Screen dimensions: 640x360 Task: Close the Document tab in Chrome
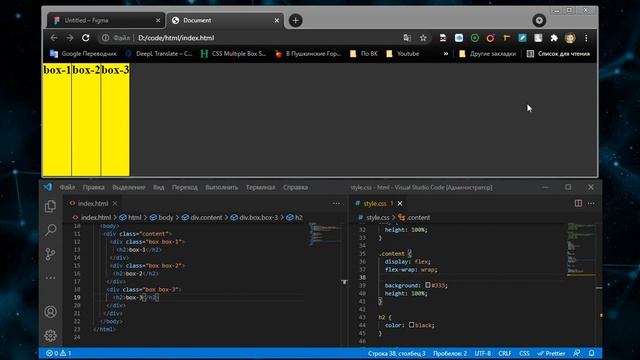point(276,20)
